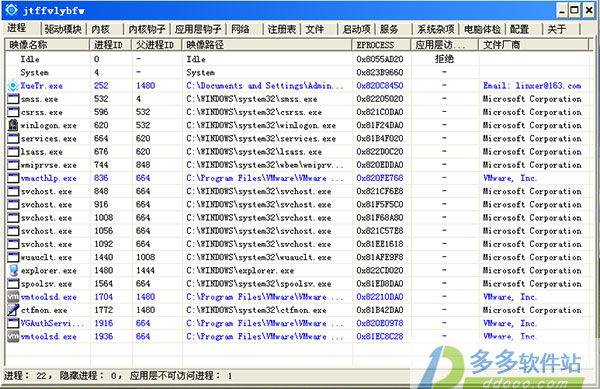The width and height of the screenshot is (600, 389).
Task: Open the 服务 tab
Action: 389,29
